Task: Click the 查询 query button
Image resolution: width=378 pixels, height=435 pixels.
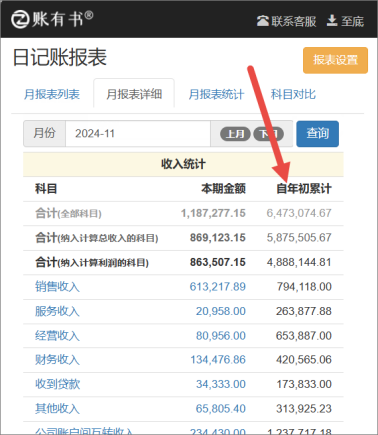Action: pyautogui.click(x=317, y=134)
